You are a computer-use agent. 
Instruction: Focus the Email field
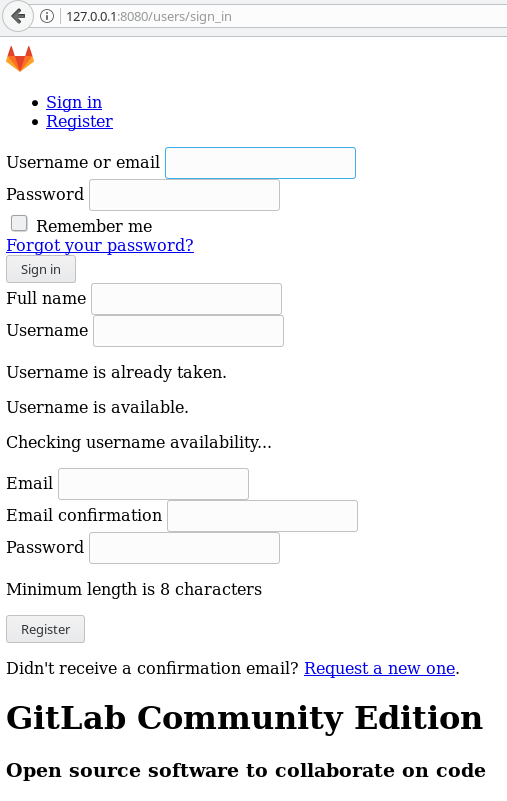(x=153, y=484)
